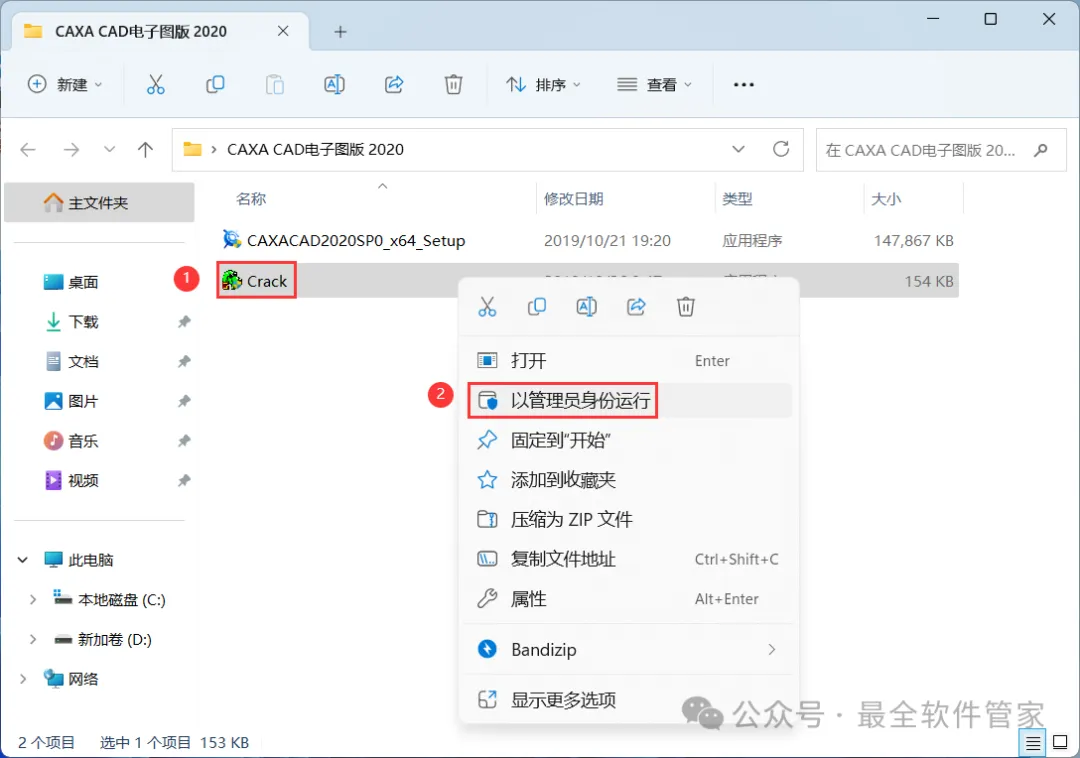Select 主文件夹 in sidebar
The height and width of the screenshot is (758, 1080).
click(99, 202)
